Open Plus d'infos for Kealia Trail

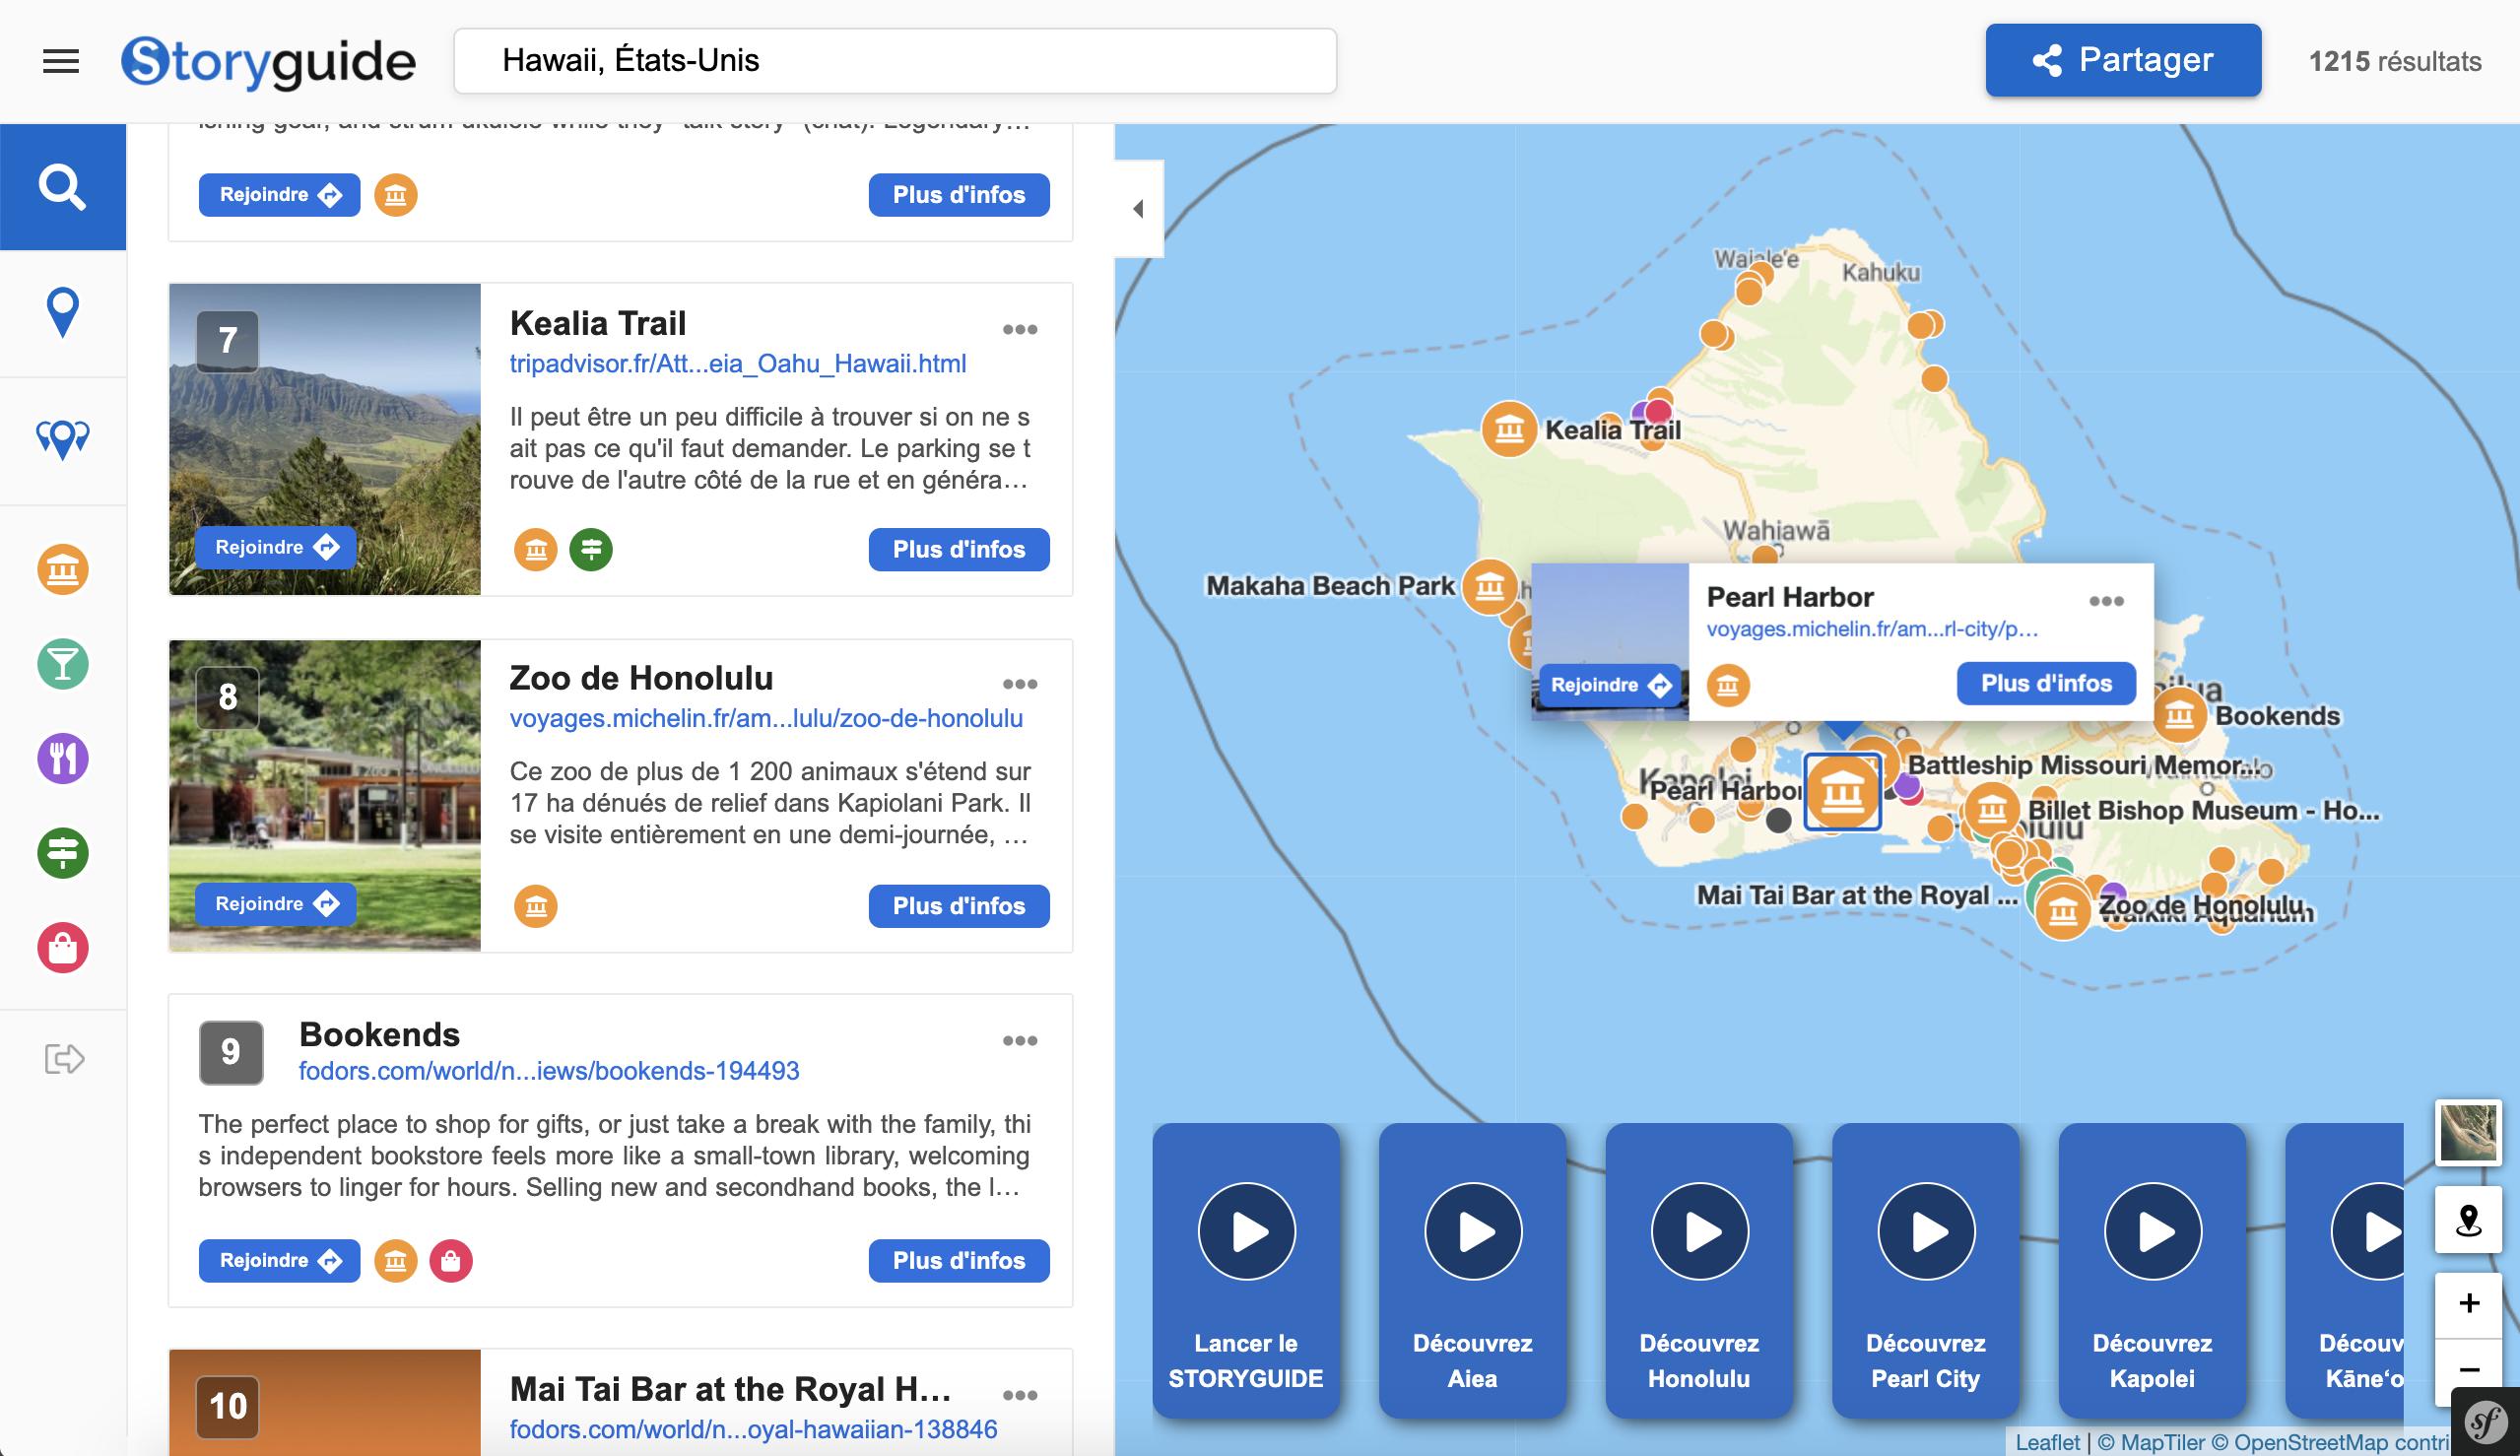click(959, 549)
